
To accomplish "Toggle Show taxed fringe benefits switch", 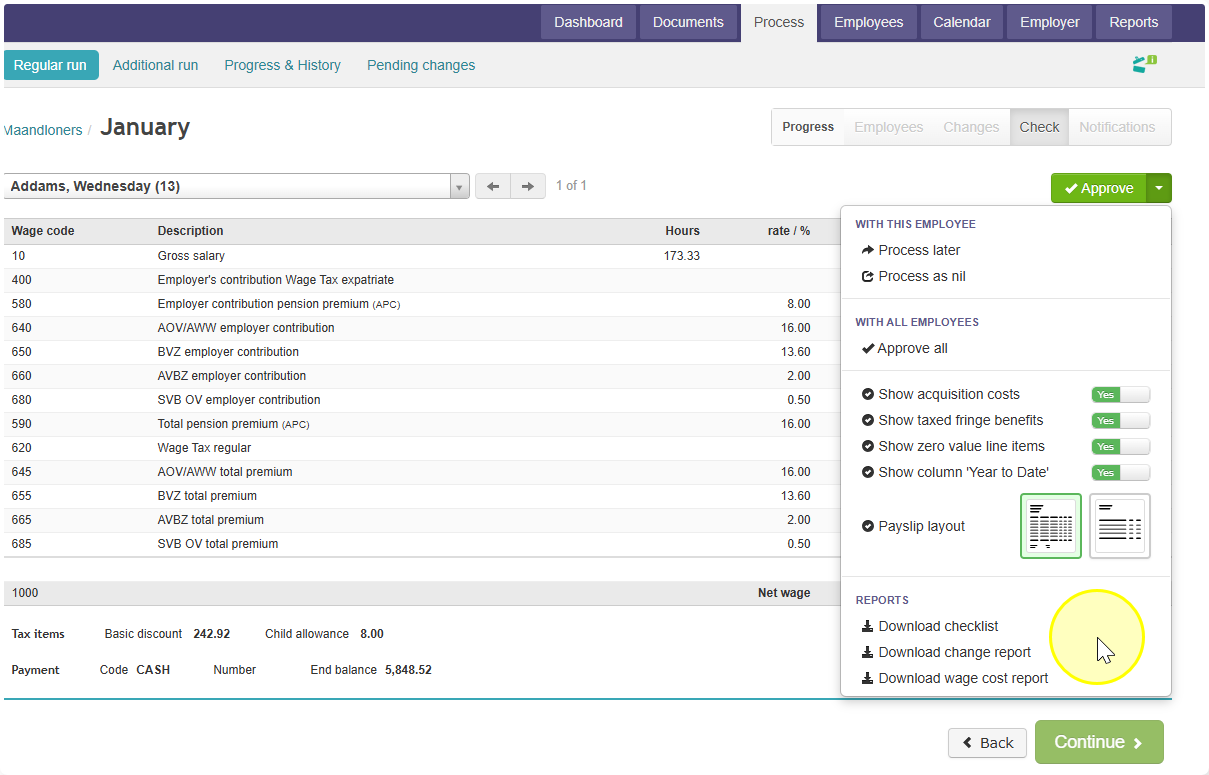I will [1120, 421].
